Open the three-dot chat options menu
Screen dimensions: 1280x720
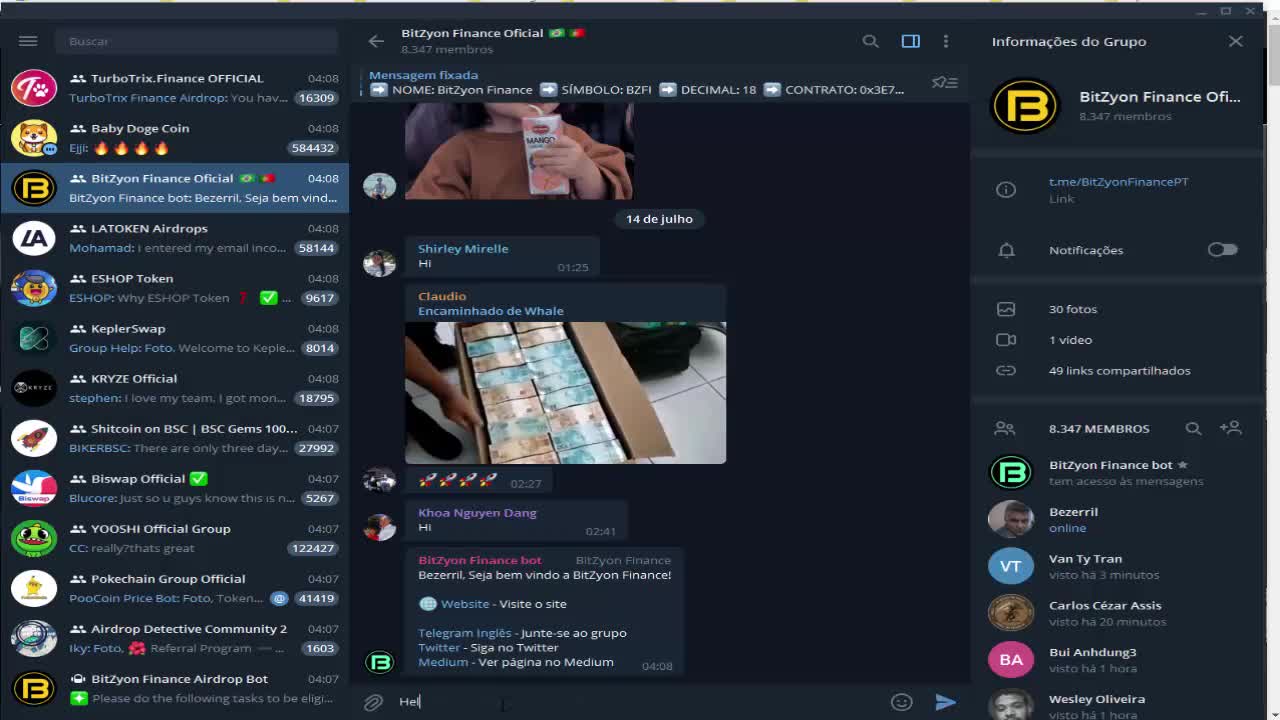[946, 41]
